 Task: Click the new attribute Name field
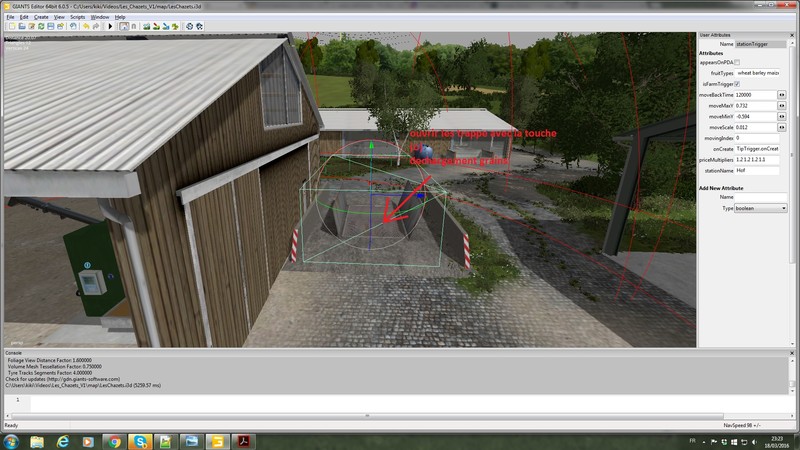click(761, 197)
